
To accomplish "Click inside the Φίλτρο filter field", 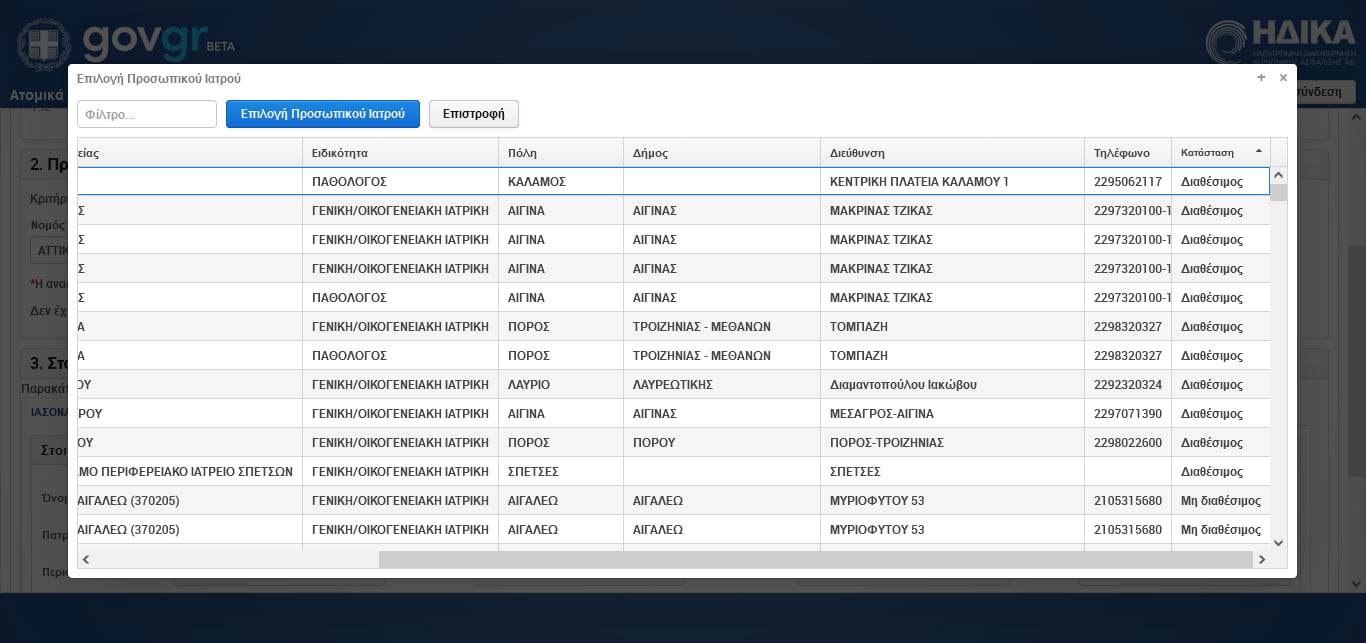I will click(147, 114).
